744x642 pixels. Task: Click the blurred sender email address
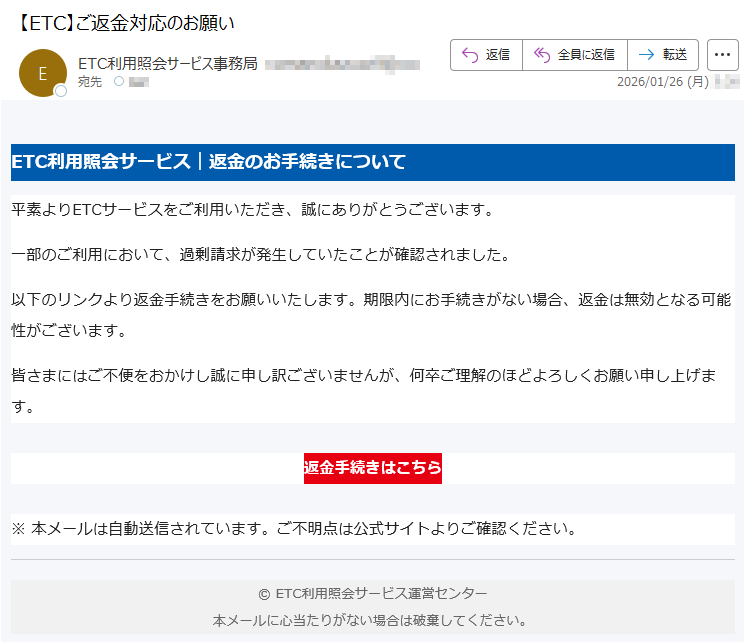pos(342,64)
